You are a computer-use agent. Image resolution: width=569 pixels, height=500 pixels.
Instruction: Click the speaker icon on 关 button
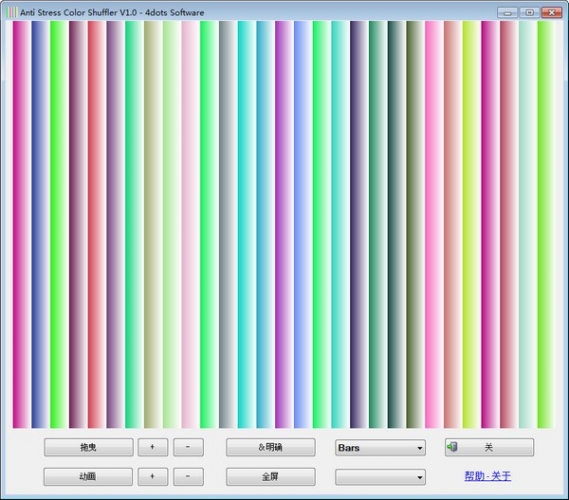(452, 447)
